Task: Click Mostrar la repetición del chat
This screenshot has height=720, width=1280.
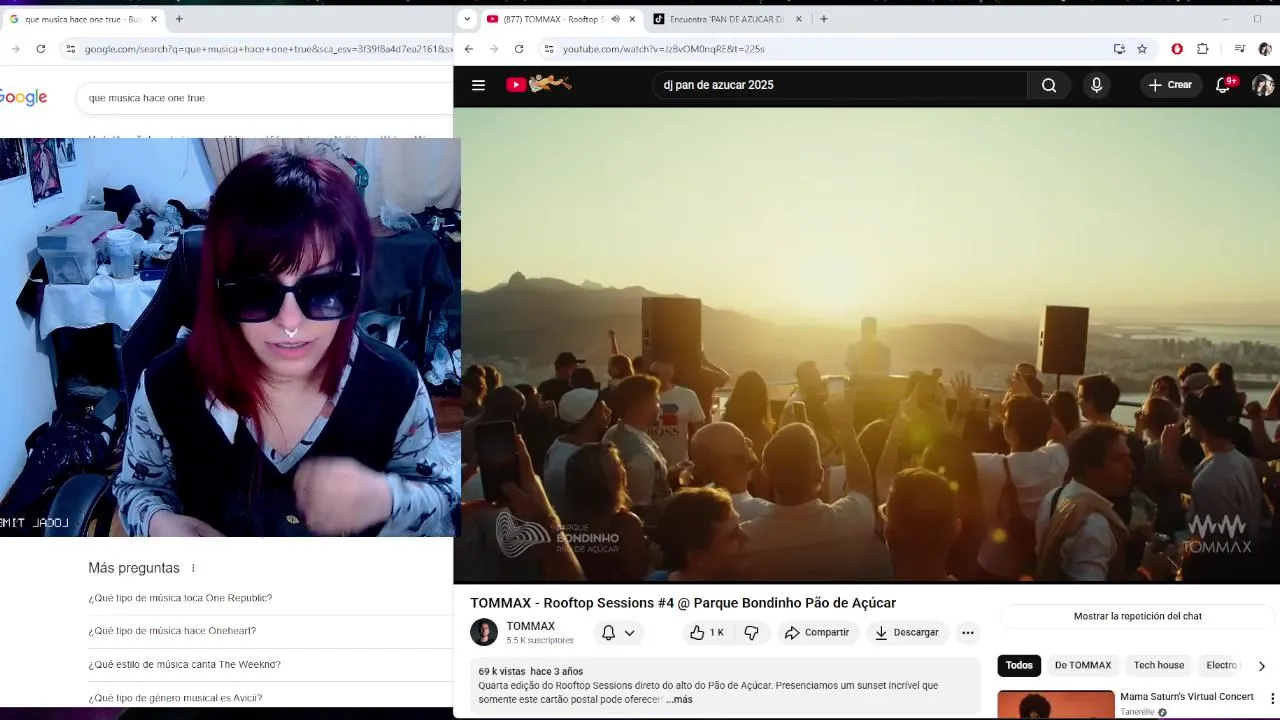Action: coord(1137,617)
